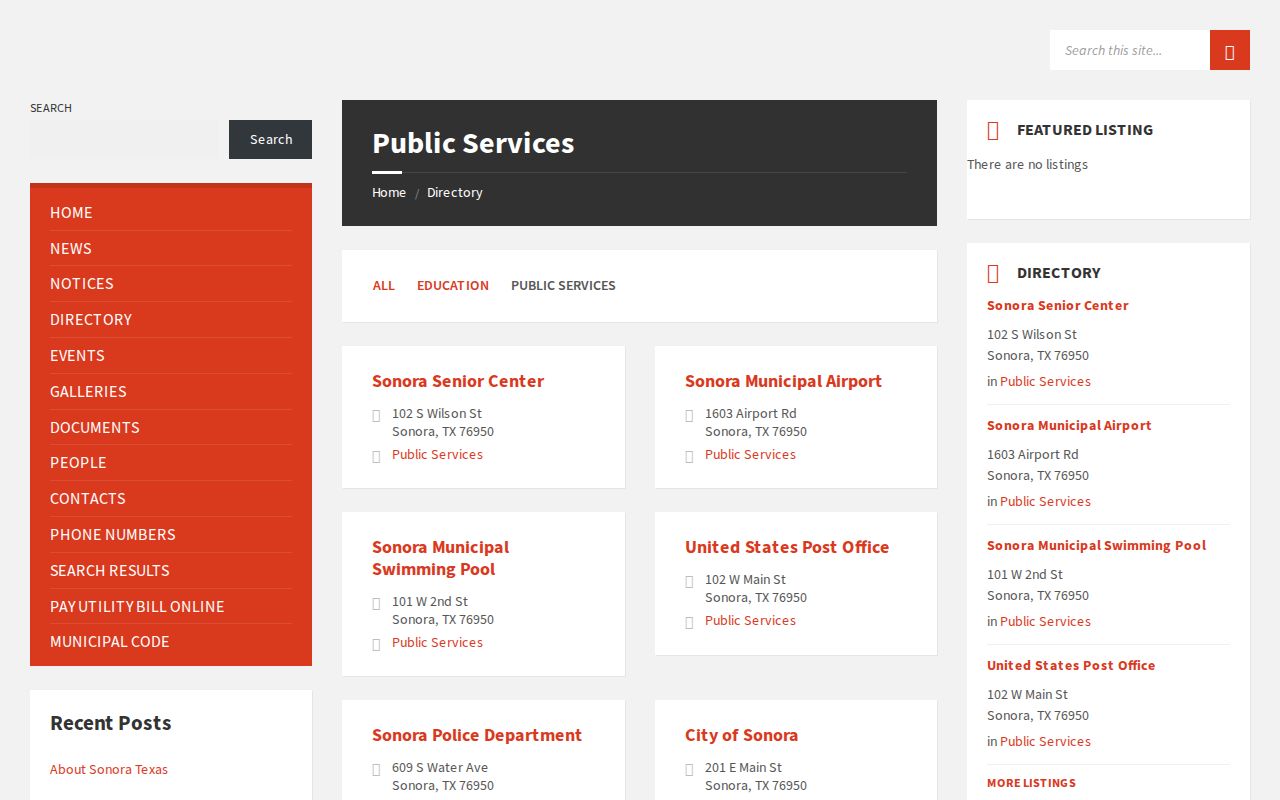1280x800 pixels.
Task: Click the map pin icon beside 201 E Main St
Action: click(x=689, y=769)
